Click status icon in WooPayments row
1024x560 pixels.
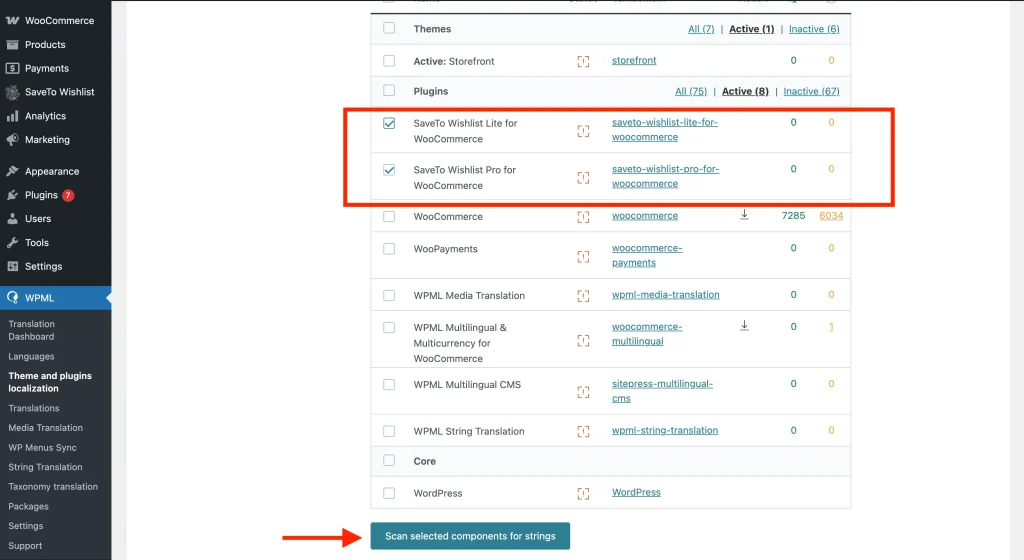coord(583,257)
